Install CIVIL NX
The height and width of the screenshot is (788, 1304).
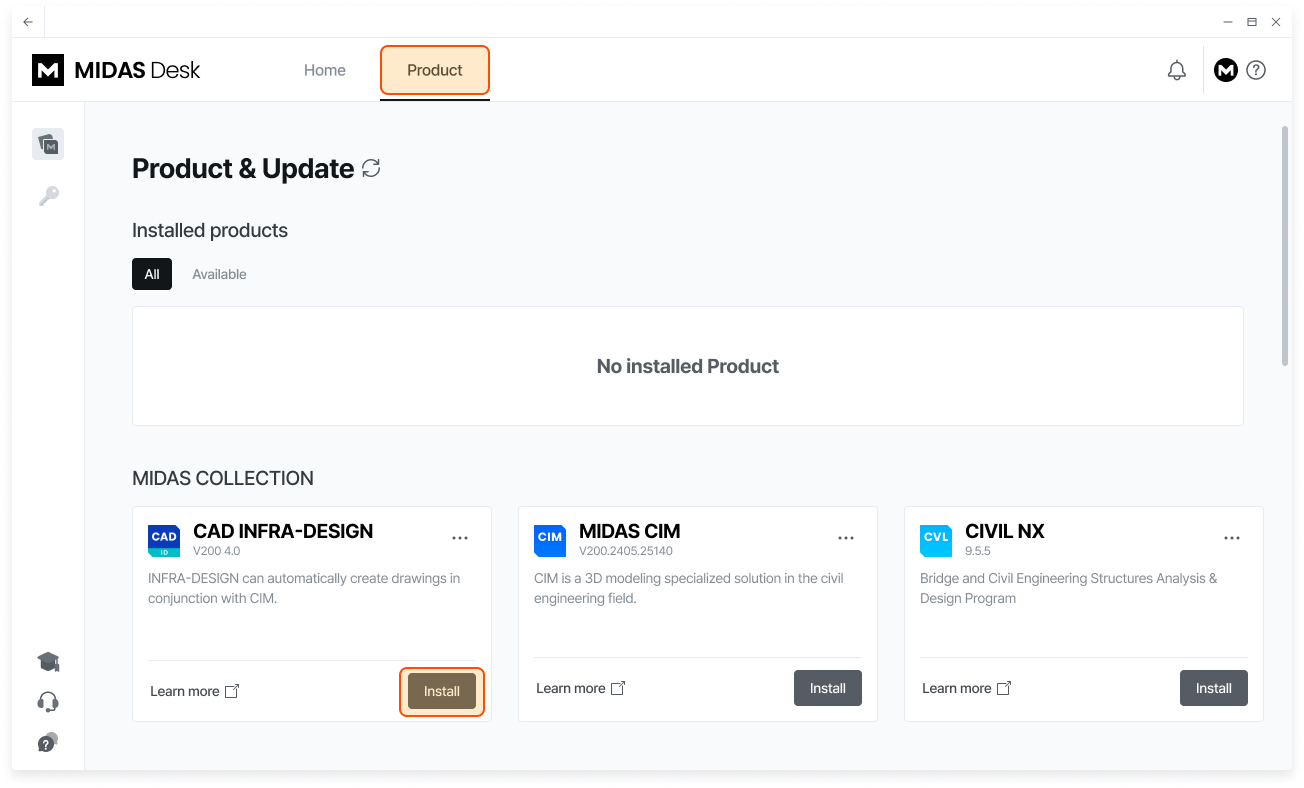[x=1214, y=688]
